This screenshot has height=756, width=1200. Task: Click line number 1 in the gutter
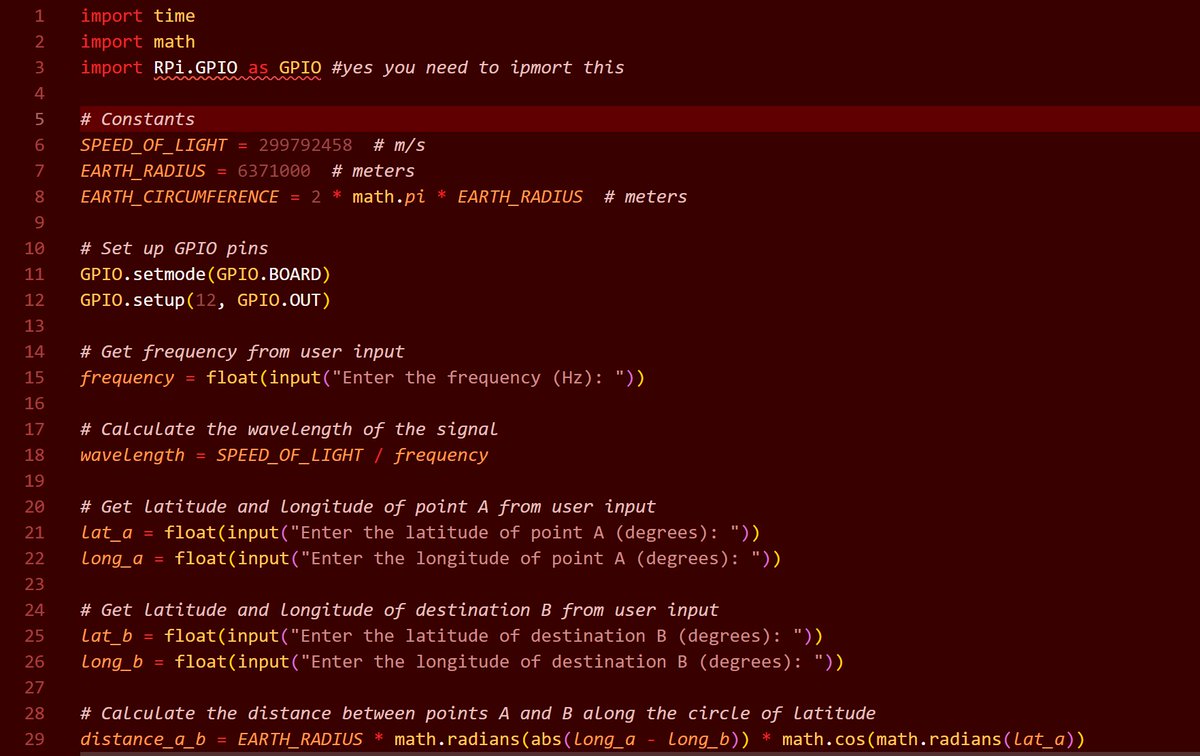(x=38, y=16)
